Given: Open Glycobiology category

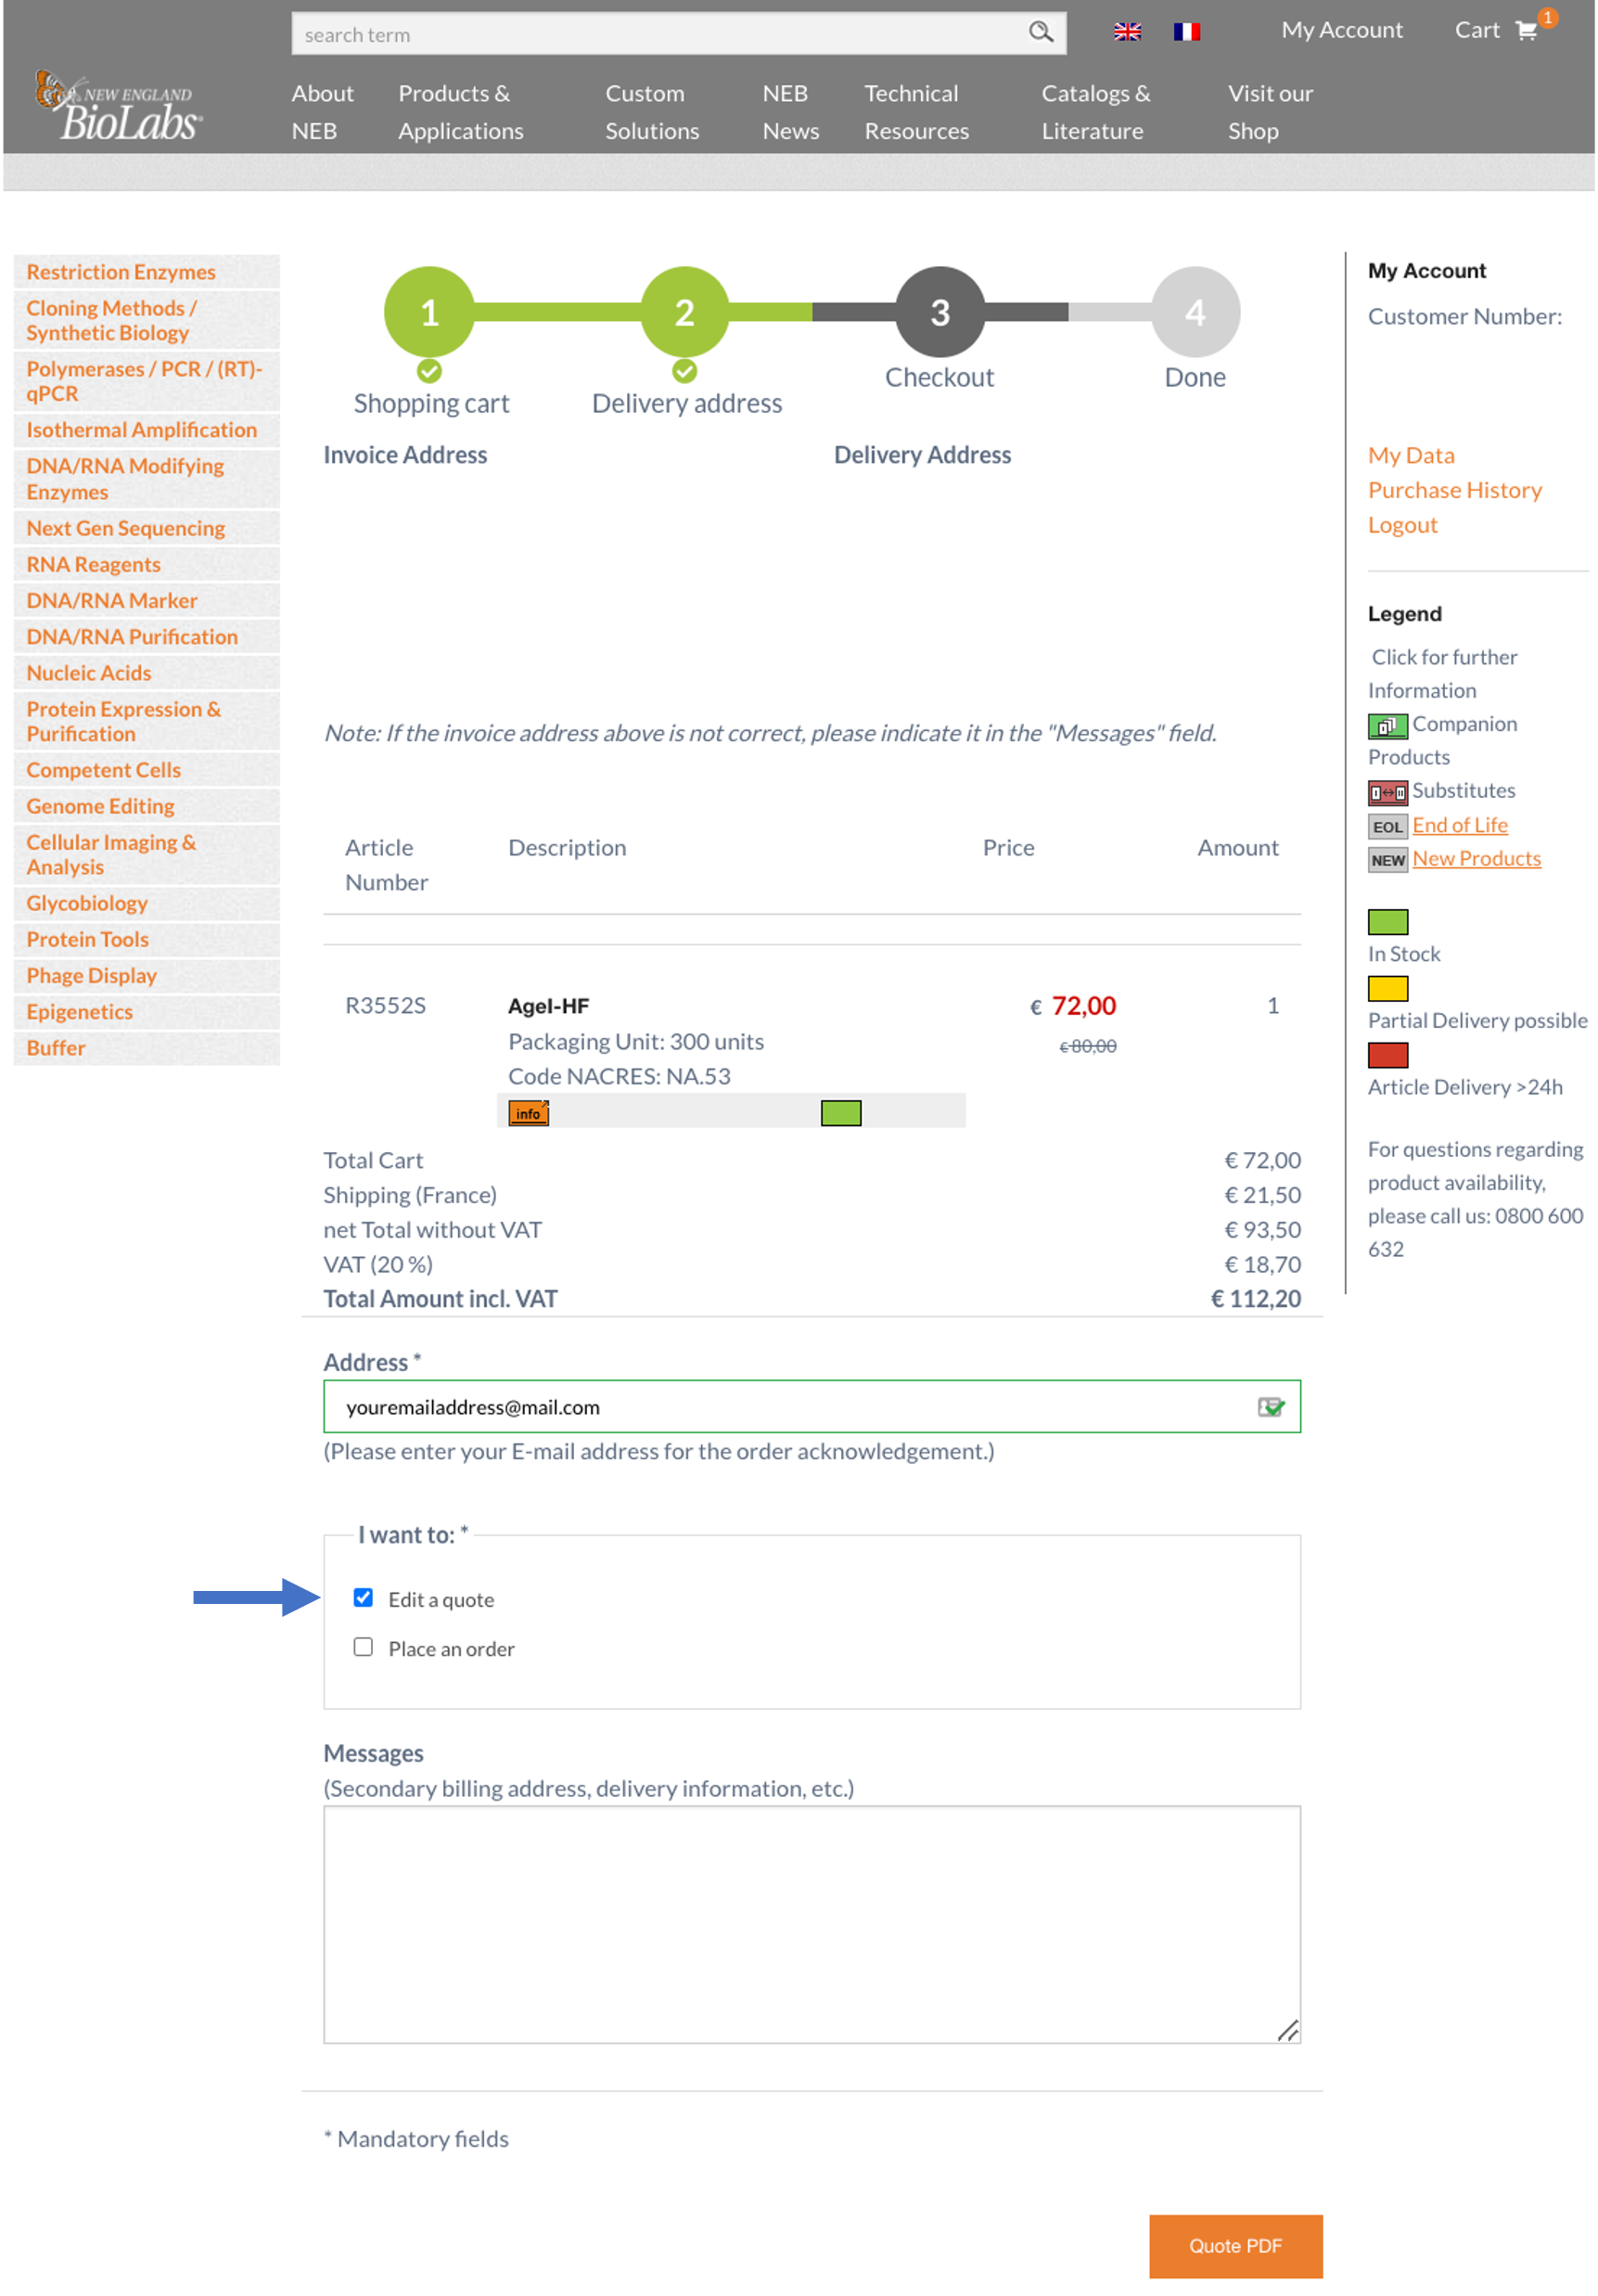Looking at the screenshot, I should click(147, 903).
